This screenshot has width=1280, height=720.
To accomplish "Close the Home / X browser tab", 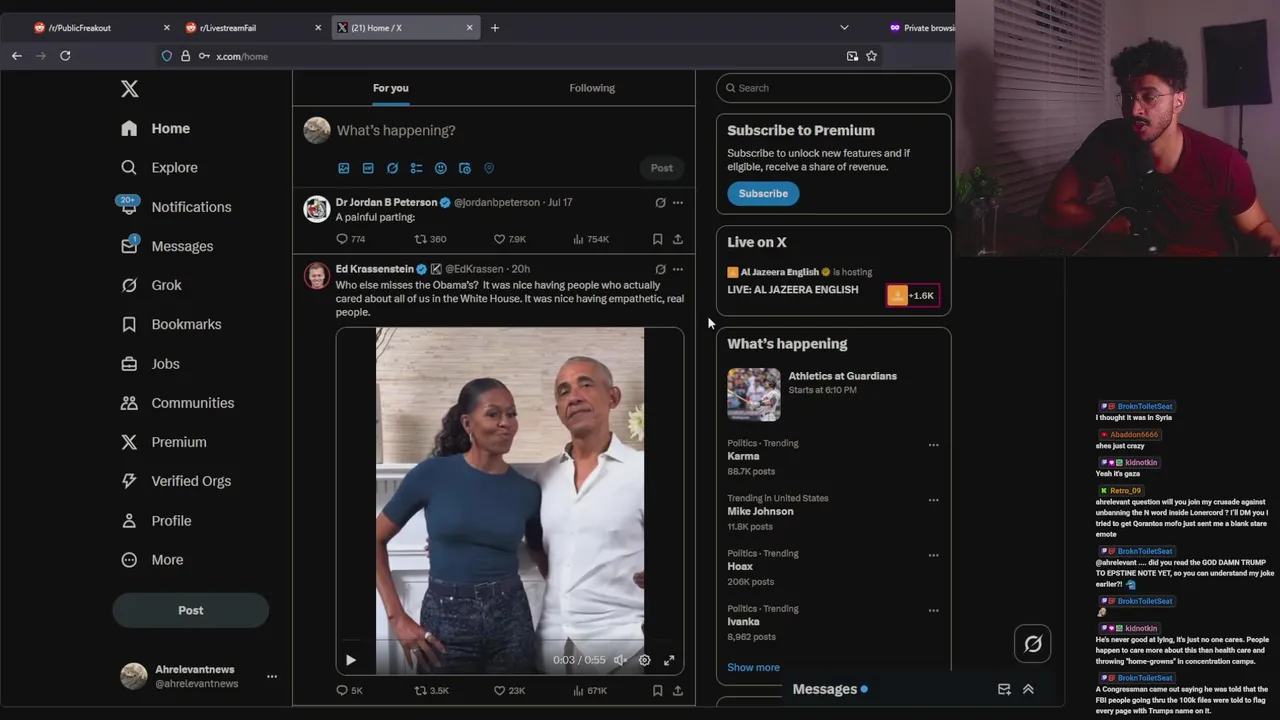I will click(469, 28).
